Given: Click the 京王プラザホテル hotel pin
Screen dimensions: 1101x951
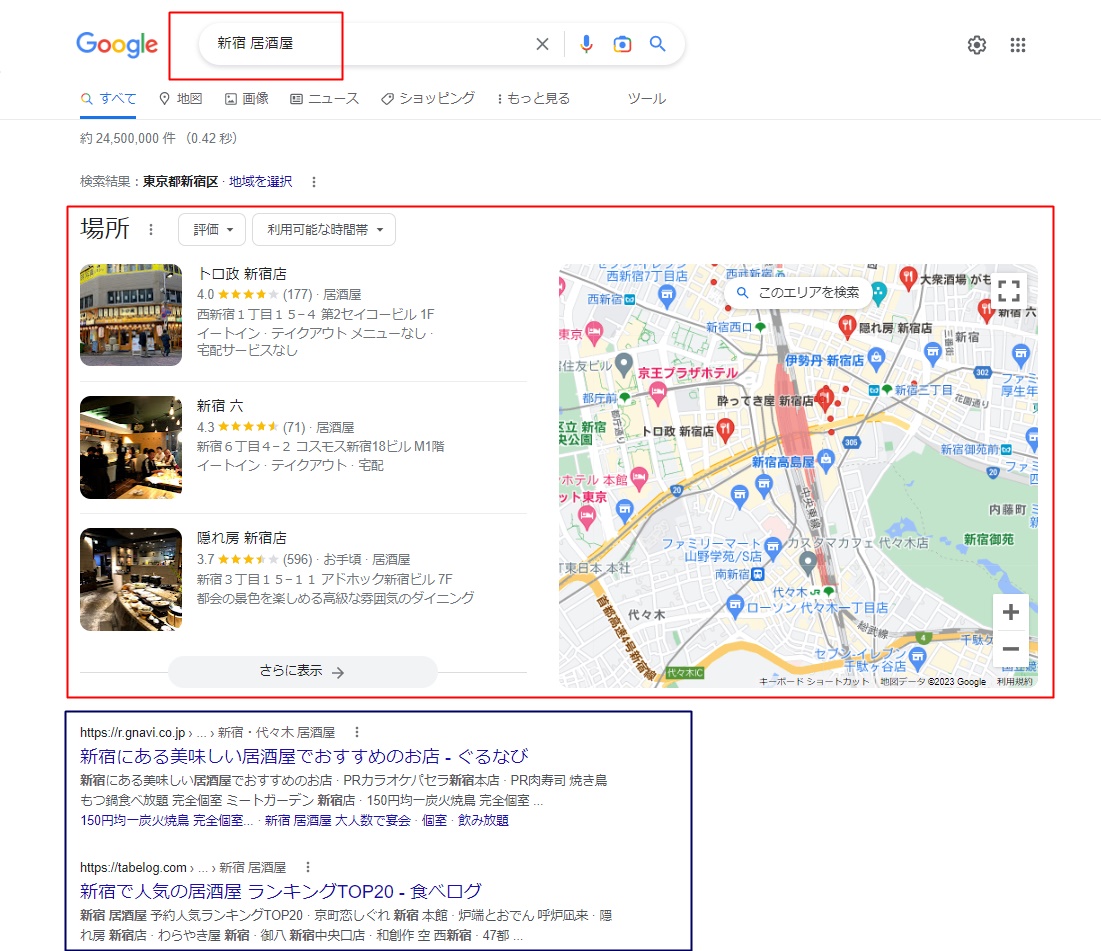Looking at the screenshot, I should 657,393.
